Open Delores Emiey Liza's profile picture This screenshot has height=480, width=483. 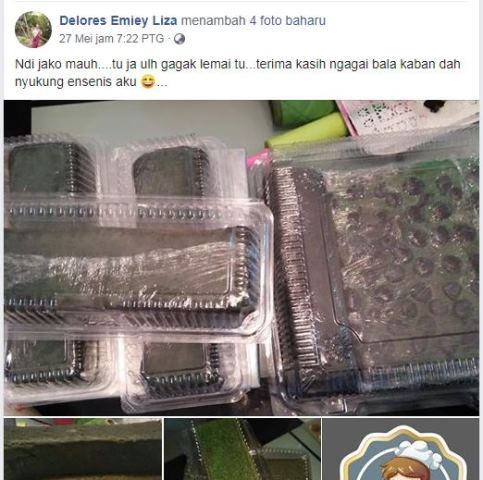[x=33, y=30]
